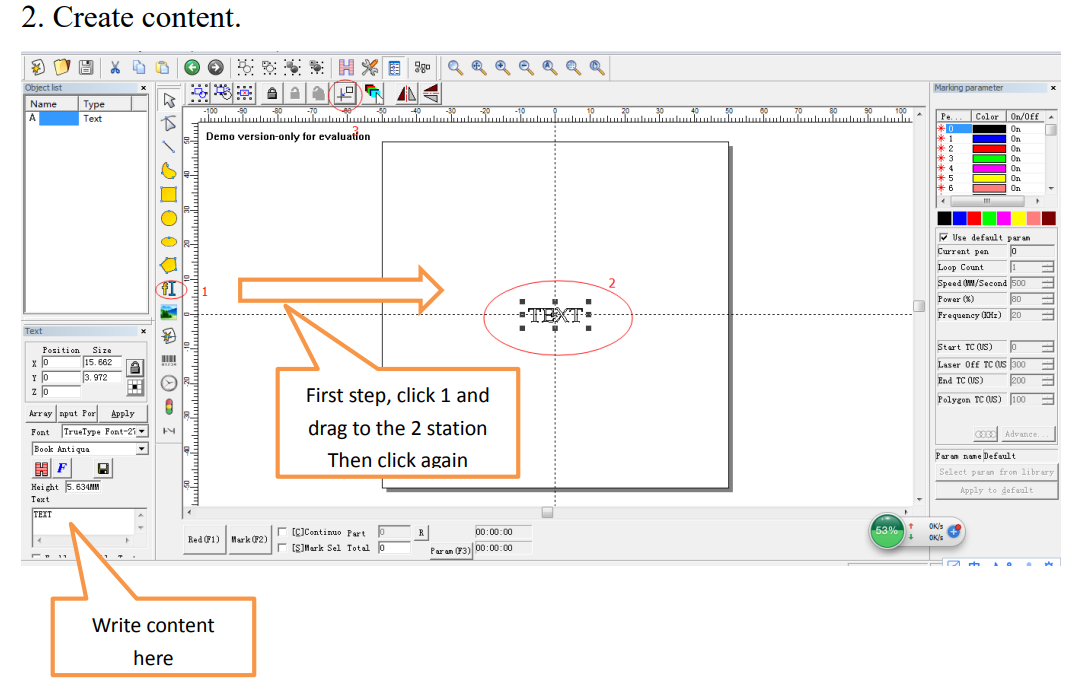Expand the Book Antiqua font dropdown
Image resolution: width=1072 pixels, height=687 pixels.
142,450
